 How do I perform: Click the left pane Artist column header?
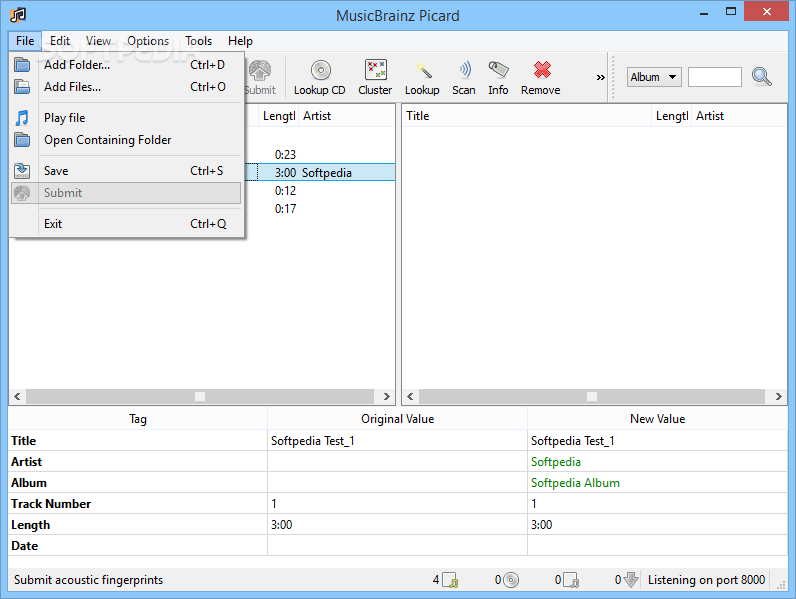click(x=347, y=116)
